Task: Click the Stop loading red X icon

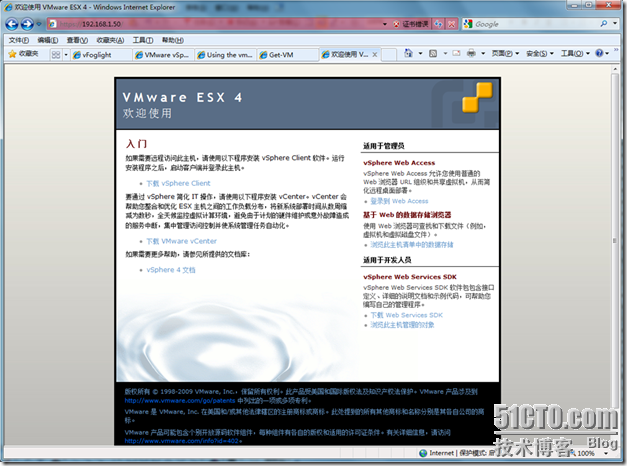Action: 451,24
